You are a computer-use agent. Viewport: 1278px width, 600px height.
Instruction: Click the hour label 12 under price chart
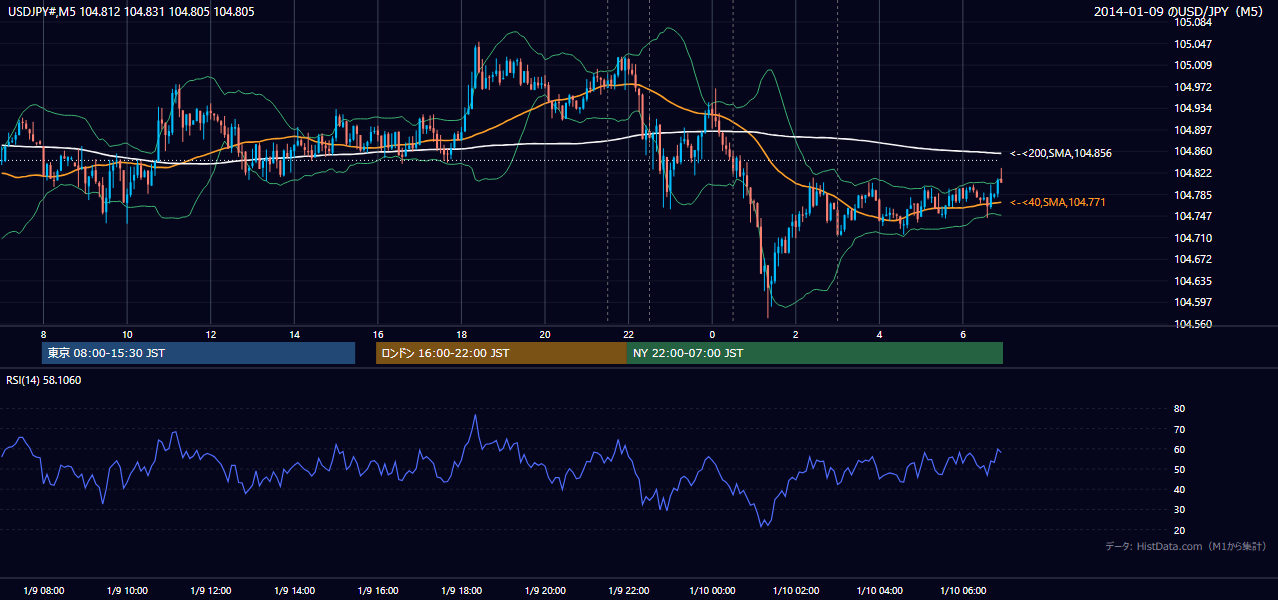click(x=210, y=334)
